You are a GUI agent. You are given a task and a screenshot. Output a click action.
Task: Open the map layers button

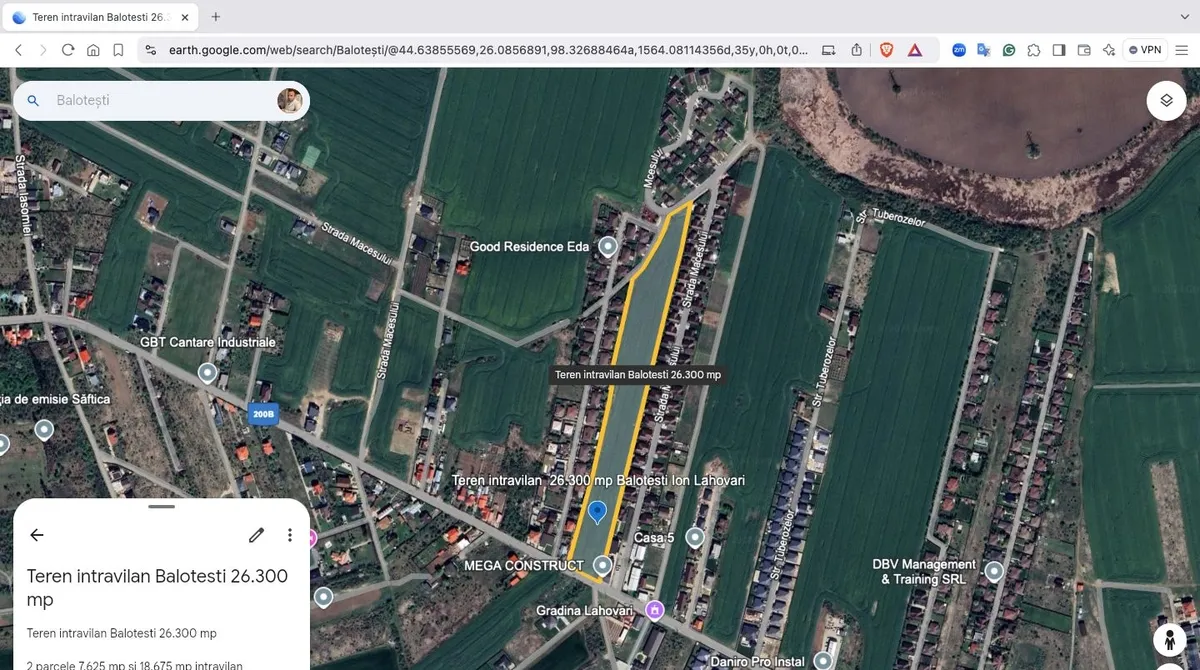point(1166,101)
